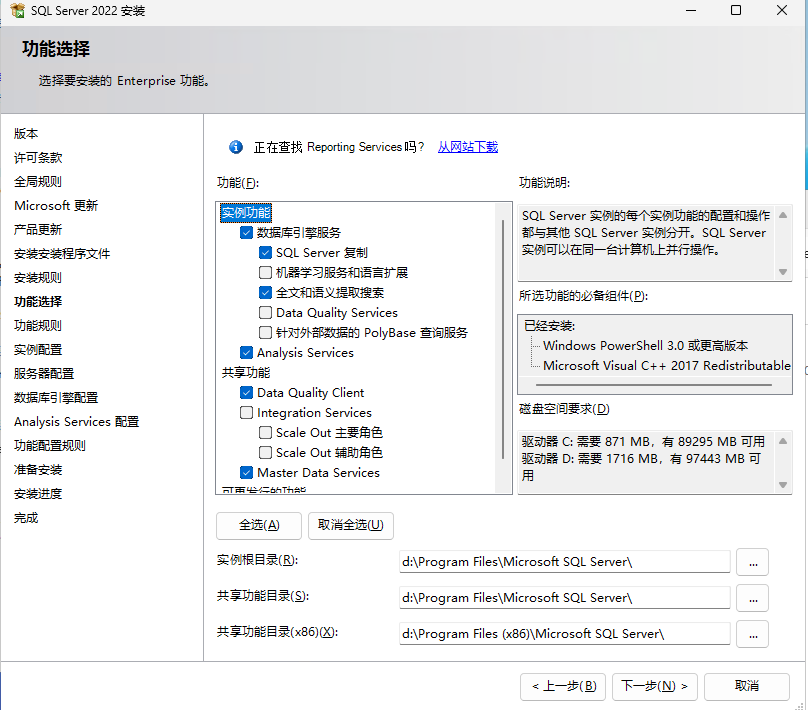The height and width of the screenshot is (710, 808).
Task: Click the 已经安装 prerequisites node
Action: coord(549,326)
